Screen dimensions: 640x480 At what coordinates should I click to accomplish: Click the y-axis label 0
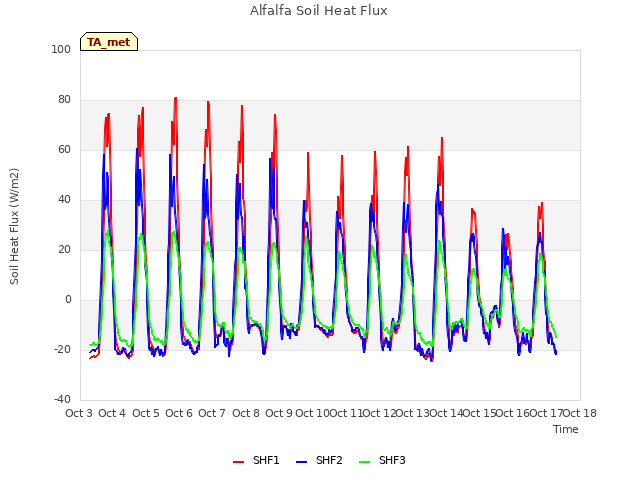pyautogui.click(x=68, y=300)
